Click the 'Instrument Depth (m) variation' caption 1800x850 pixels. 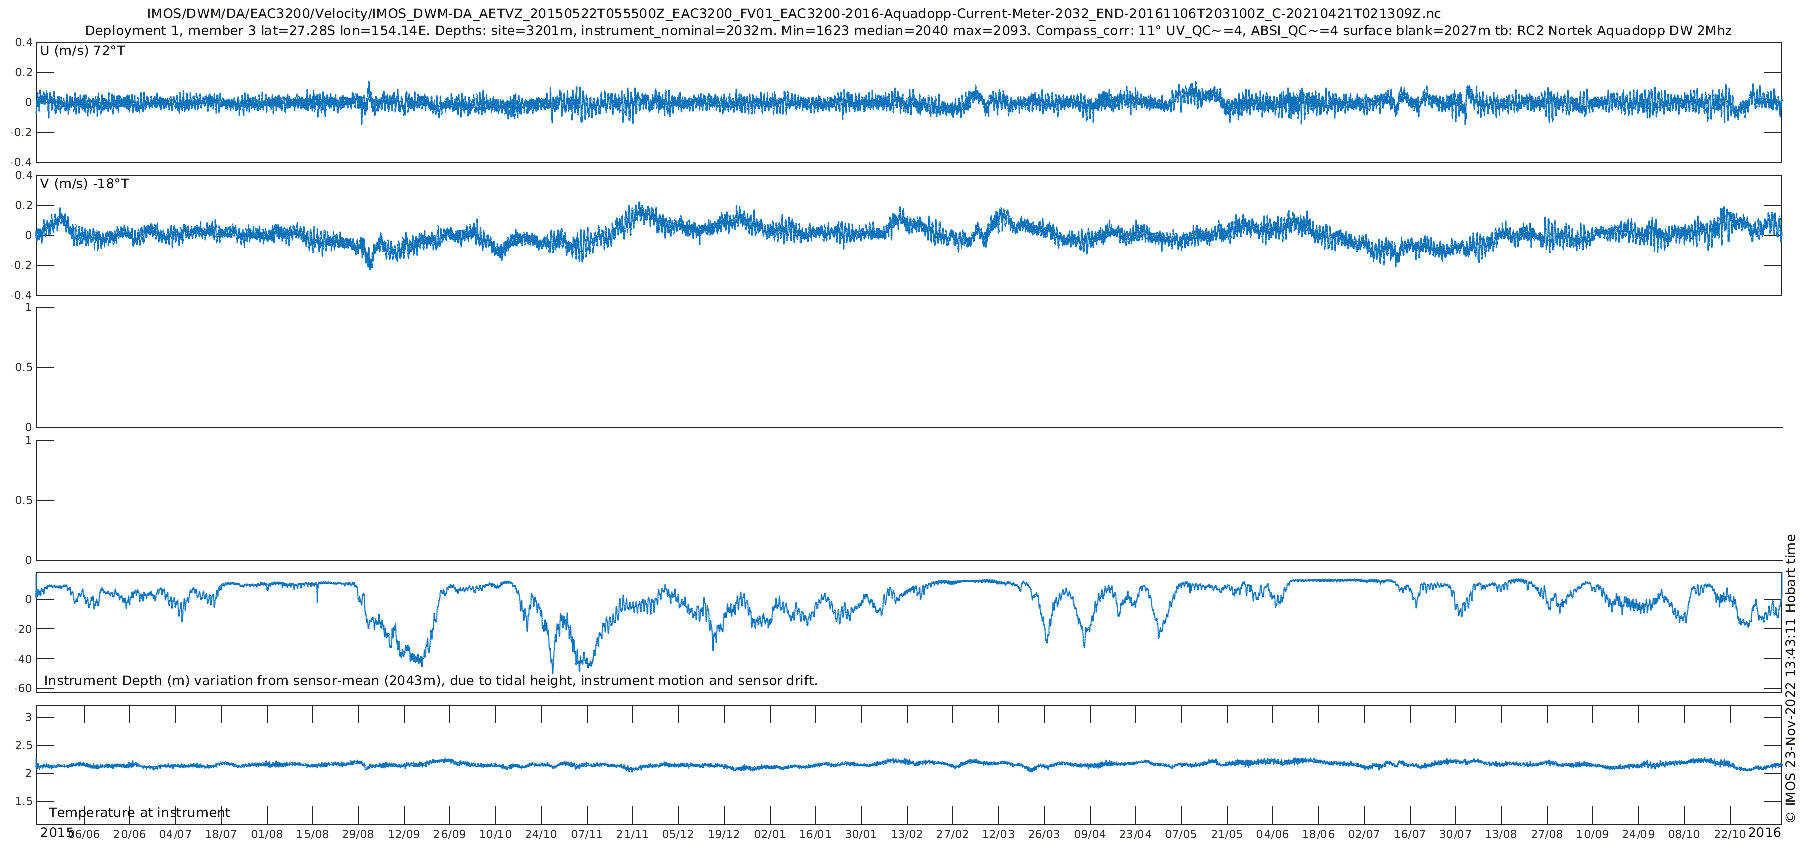click(x=431, y=681)
